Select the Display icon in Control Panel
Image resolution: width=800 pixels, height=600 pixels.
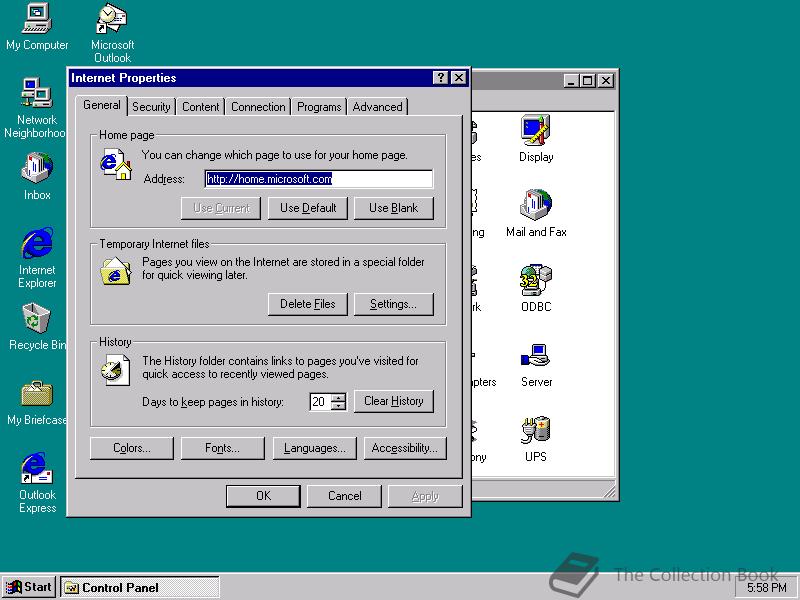tap(536, 138)
